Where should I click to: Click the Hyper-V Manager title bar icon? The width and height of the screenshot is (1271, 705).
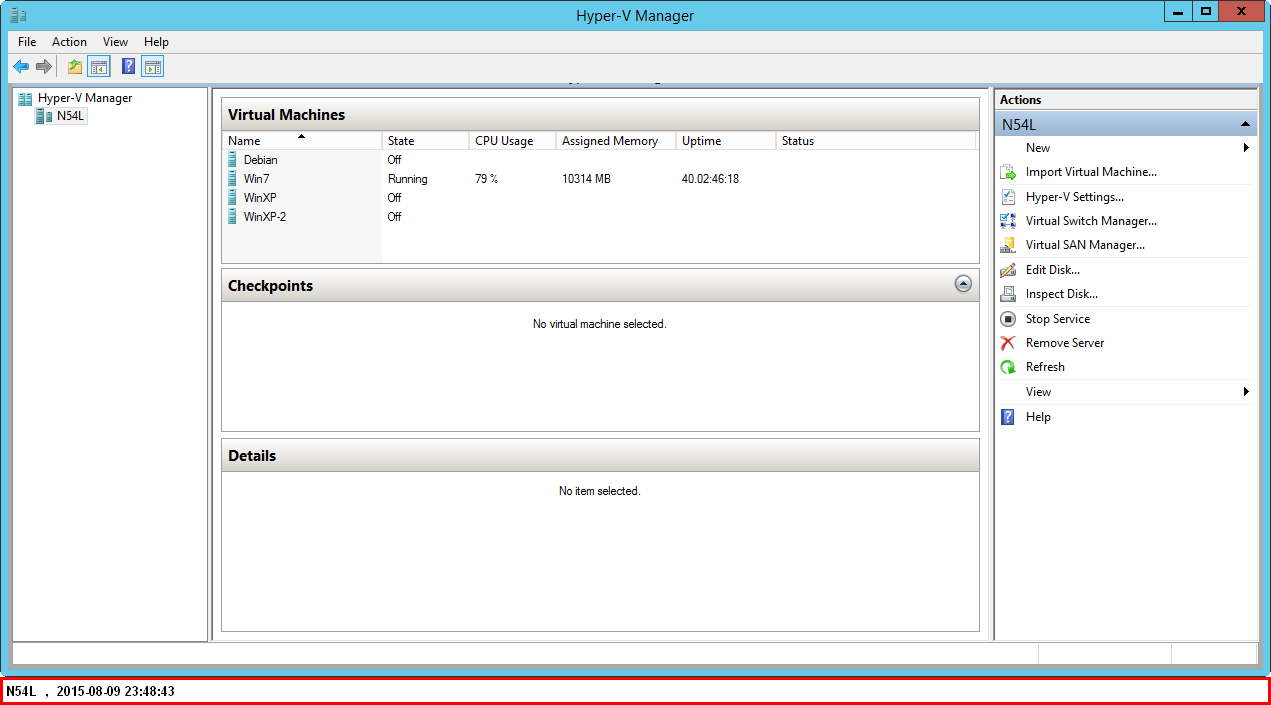[x=18, y=15]
